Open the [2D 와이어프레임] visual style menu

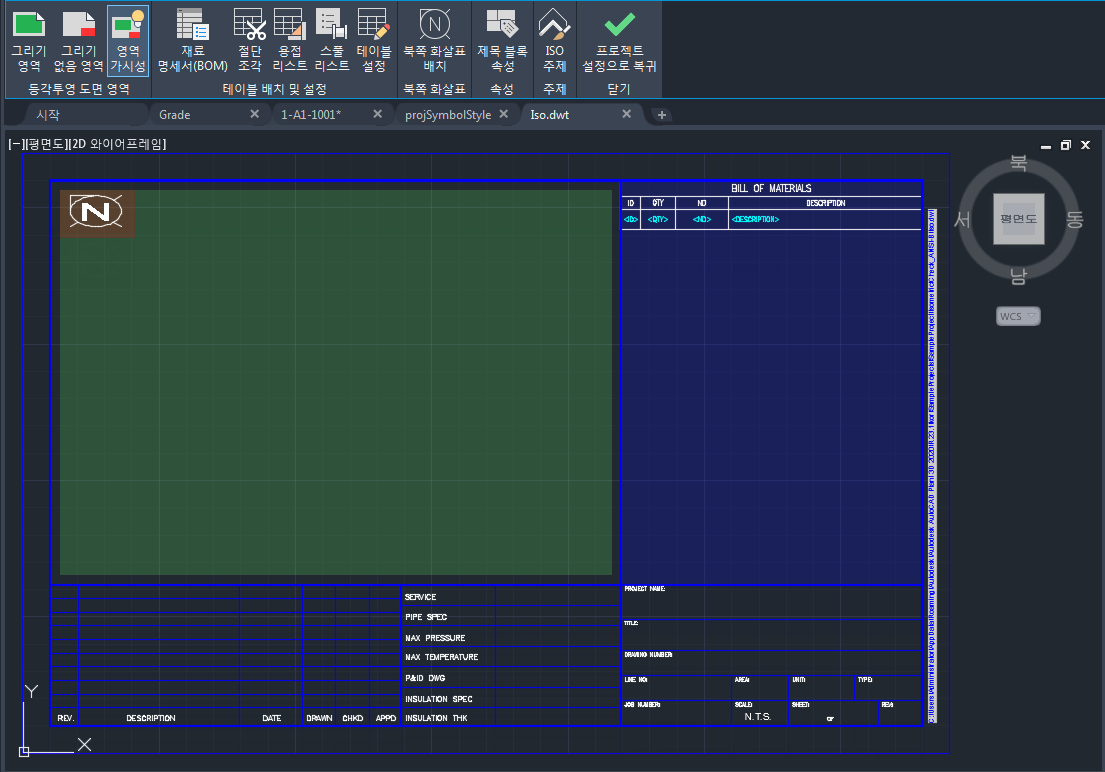pos(118,144)
